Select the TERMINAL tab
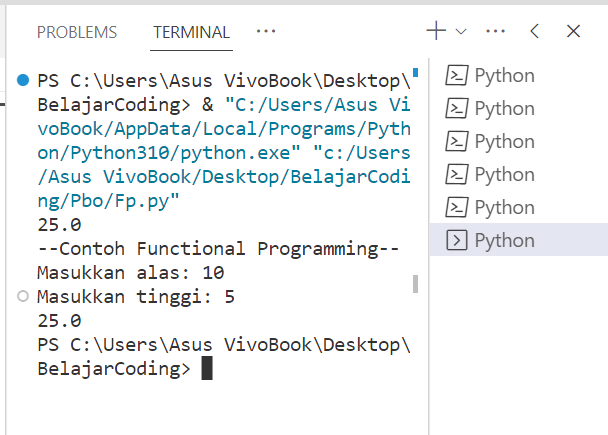The height and width of the screenshot is (435, 608). [191, 32]
